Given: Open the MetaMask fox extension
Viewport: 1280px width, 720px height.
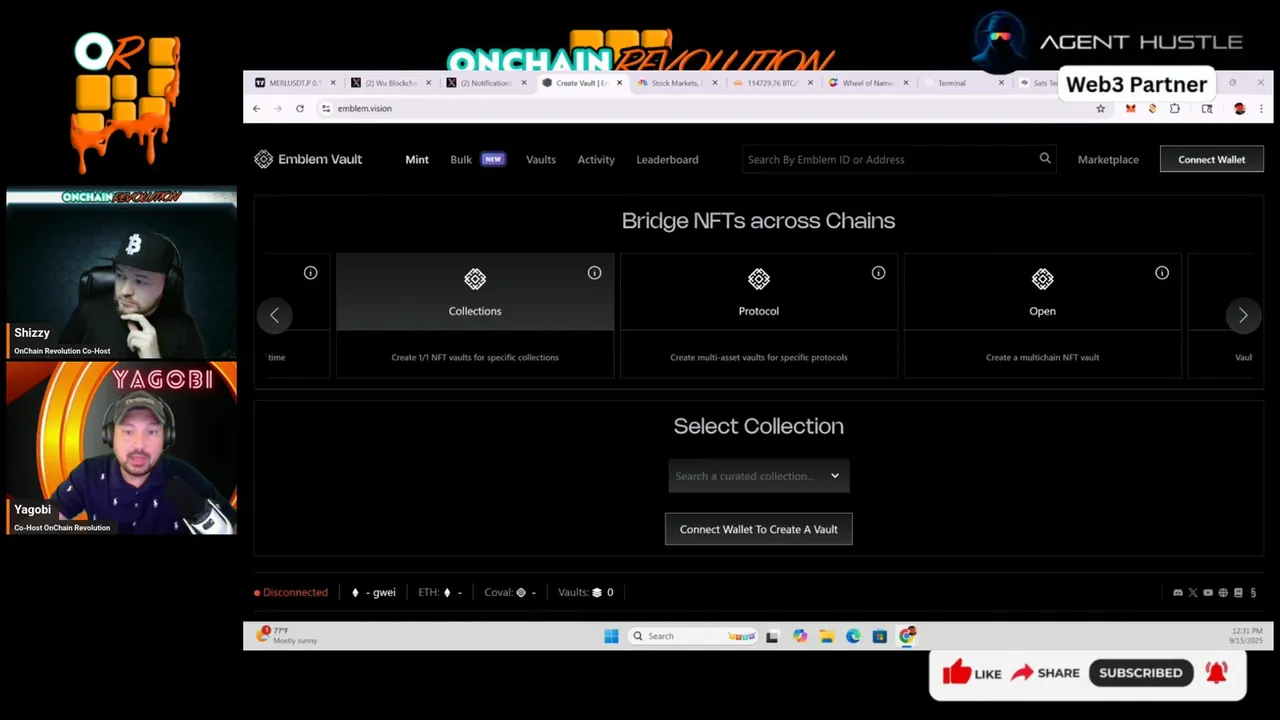Looking at the screenshot, I should tap(1131, 108).
